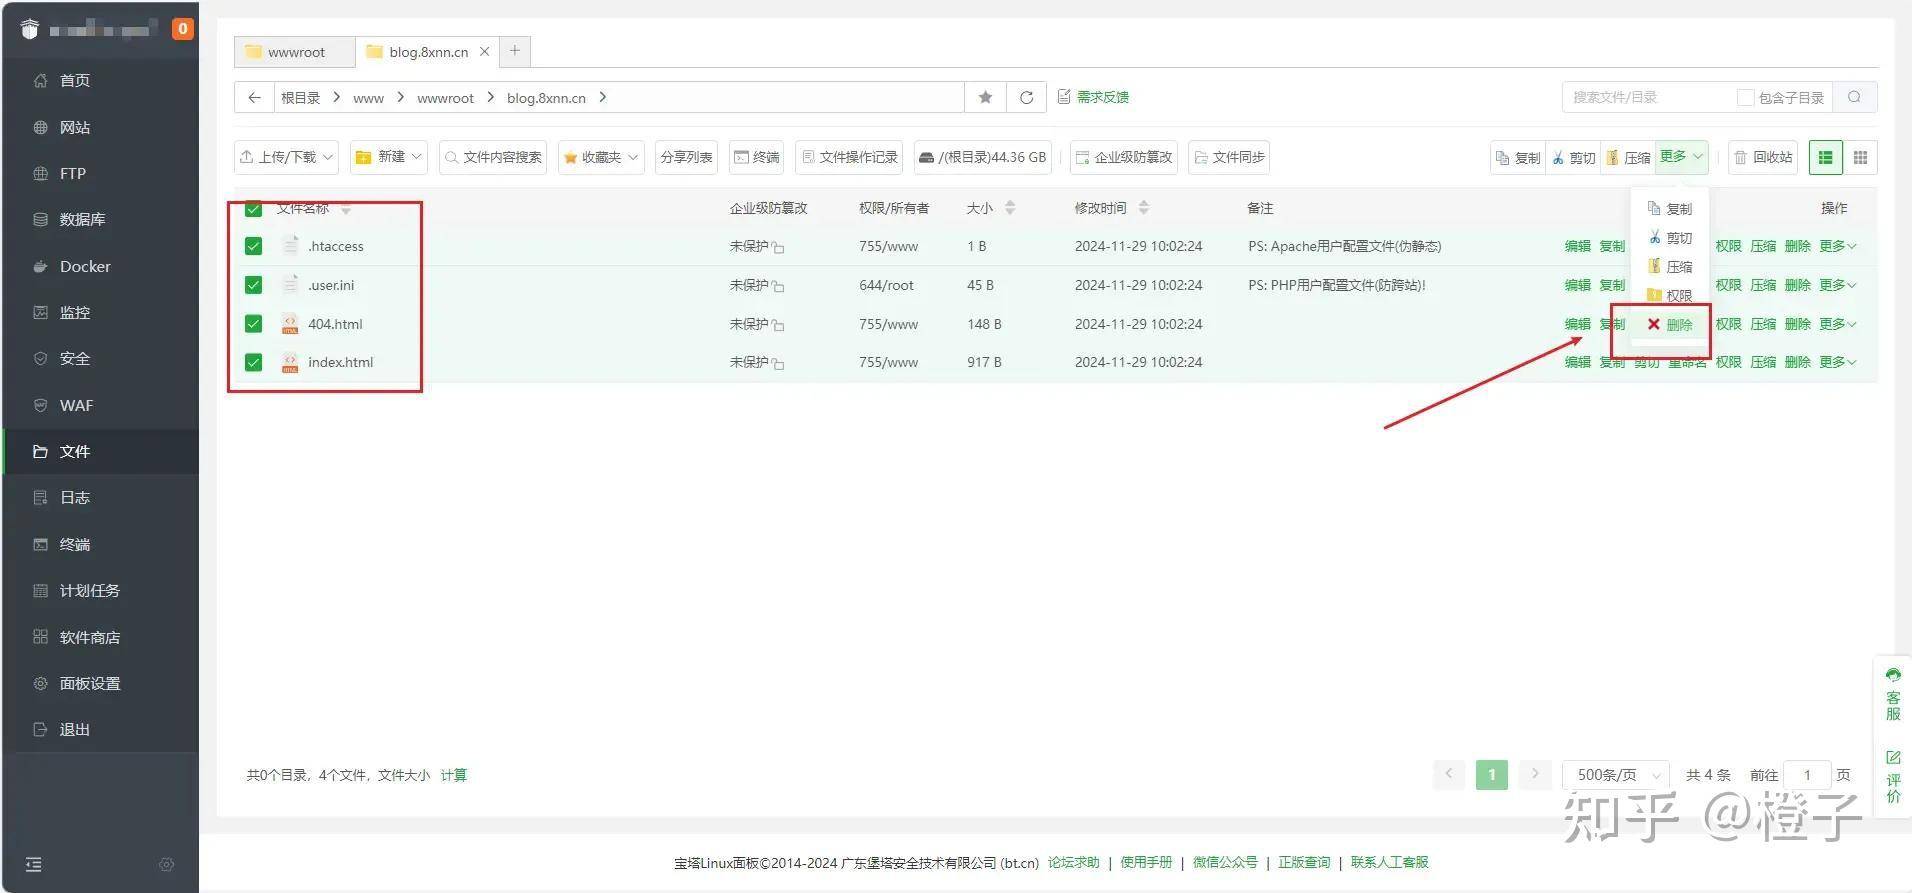This screenshot has width=1912, height=893.
Task: Open the 文件同步 file sync
Action: pyautogui.click(x=1228, y=157)
